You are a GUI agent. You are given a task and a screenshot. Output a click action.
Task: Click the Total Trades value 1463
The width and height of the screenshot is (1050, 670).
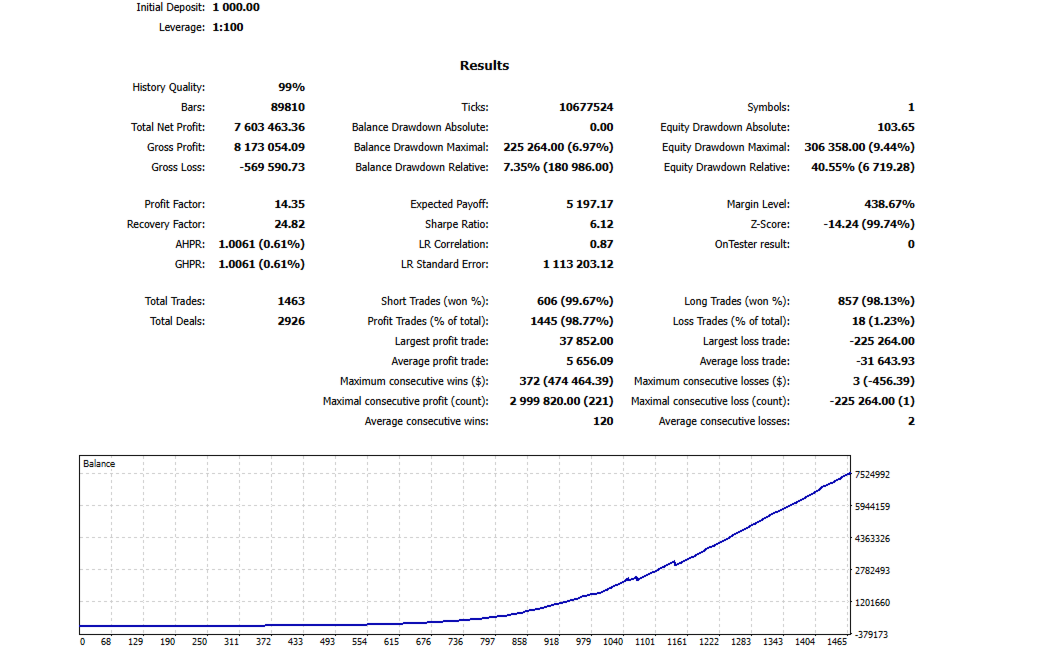pos(291,301)
